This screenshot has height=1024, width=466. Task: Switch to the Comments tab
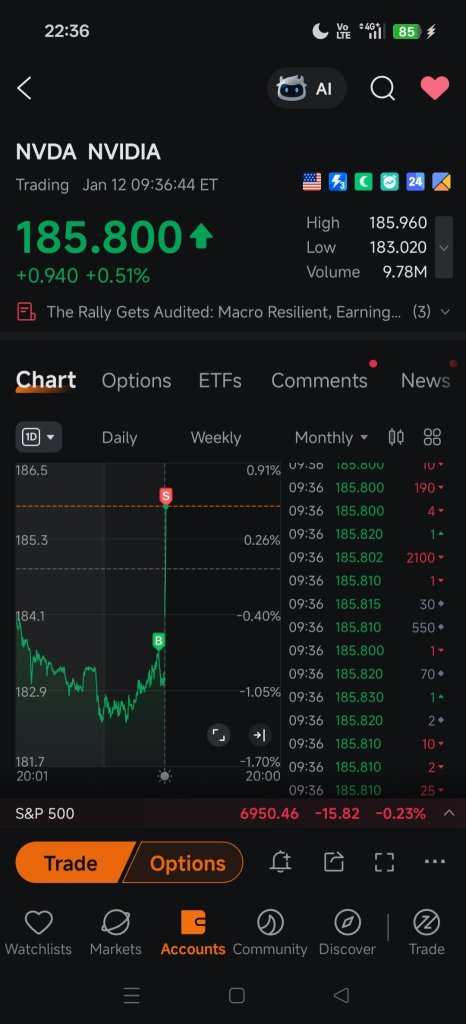pyautogui.click(x=319, y=381)
